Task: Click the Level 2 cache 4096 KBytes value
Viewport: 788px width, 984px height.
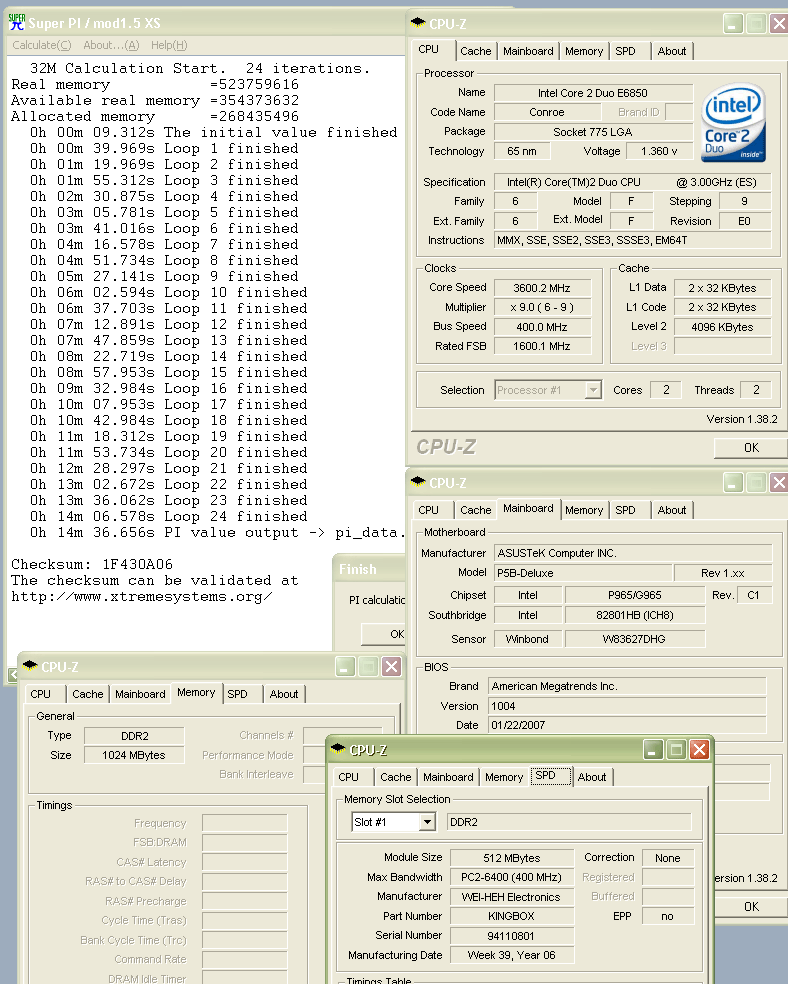Action: pyautogui.click(x=722, y=327)
